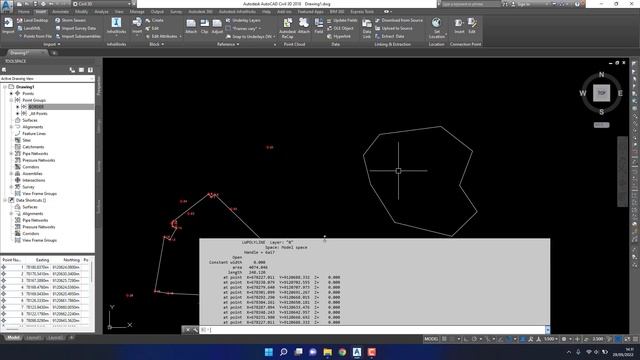The height and width of the screenshot is (360, 640).
Task: Open File Explorer from the taskbar
Action: pyautogui.click(x=328, y=352)
